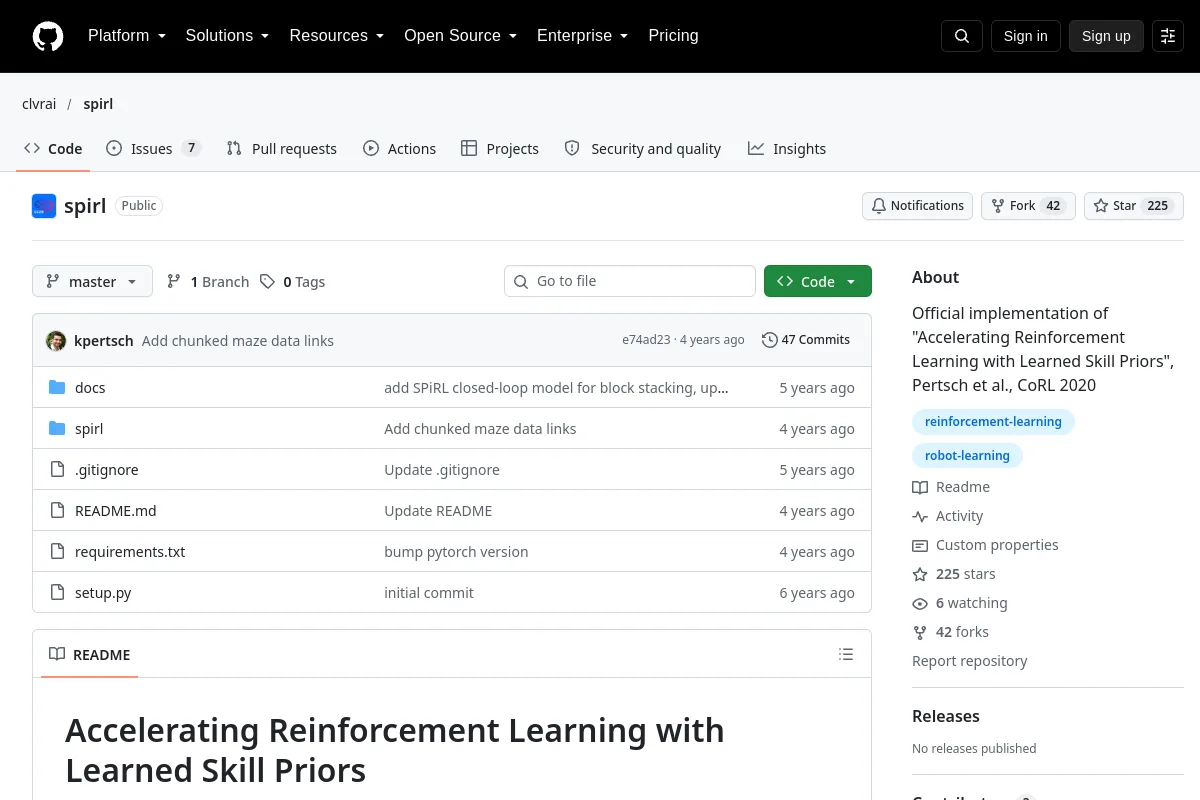
Task: Click the Custom properties note icon
Action: pyautogui.click(x=920, y=545)
